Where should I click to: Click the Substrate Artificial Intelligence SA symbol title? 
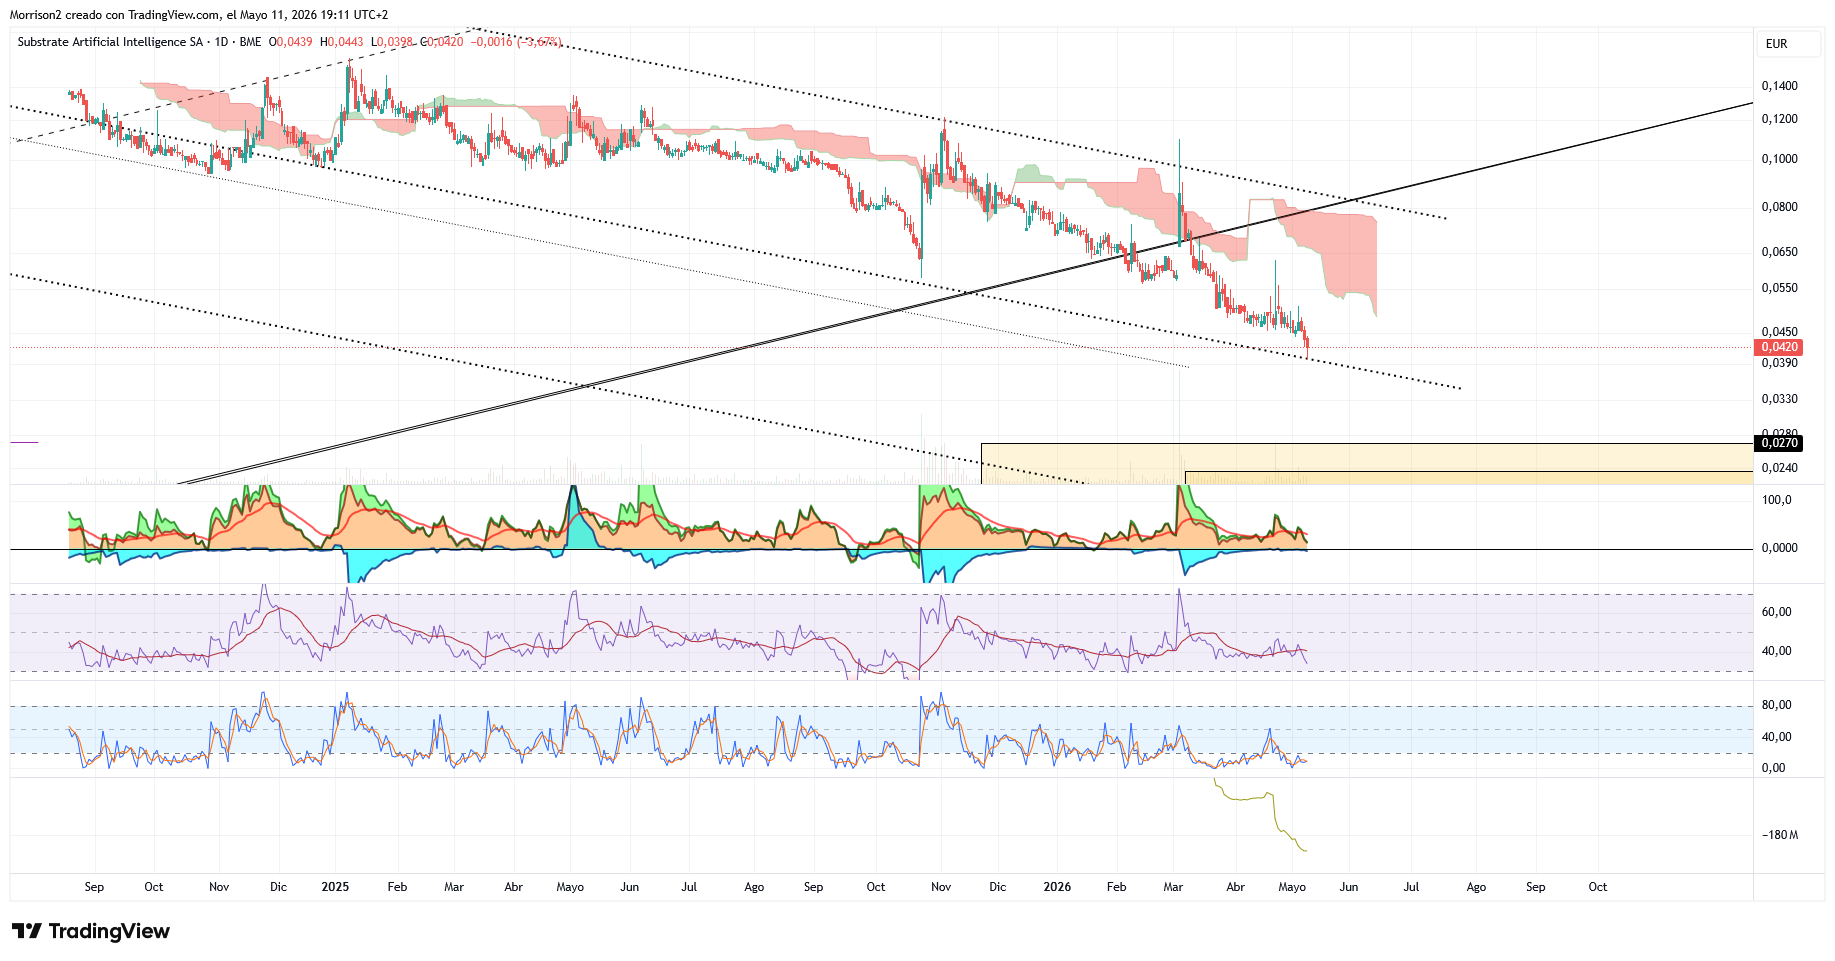coord(110,42)
